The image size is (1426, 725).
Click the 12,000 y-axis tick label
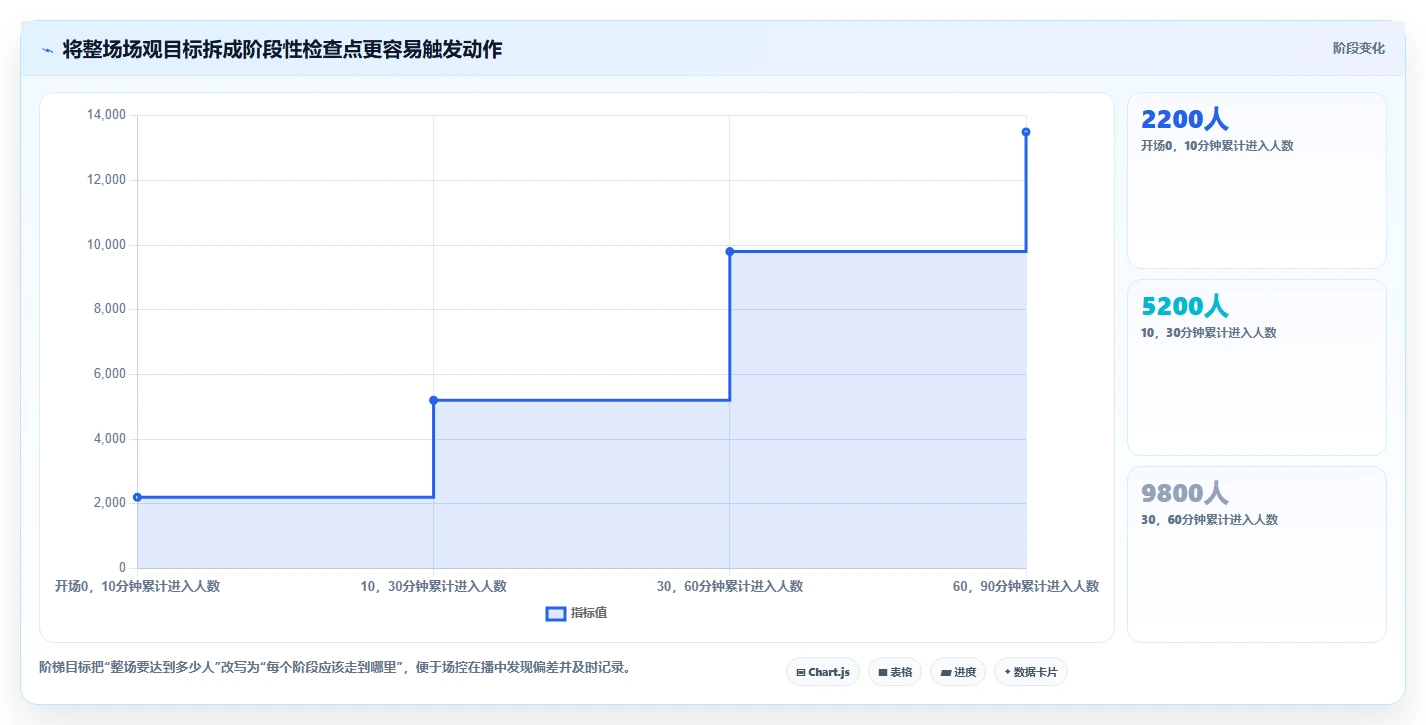[107, 180]
